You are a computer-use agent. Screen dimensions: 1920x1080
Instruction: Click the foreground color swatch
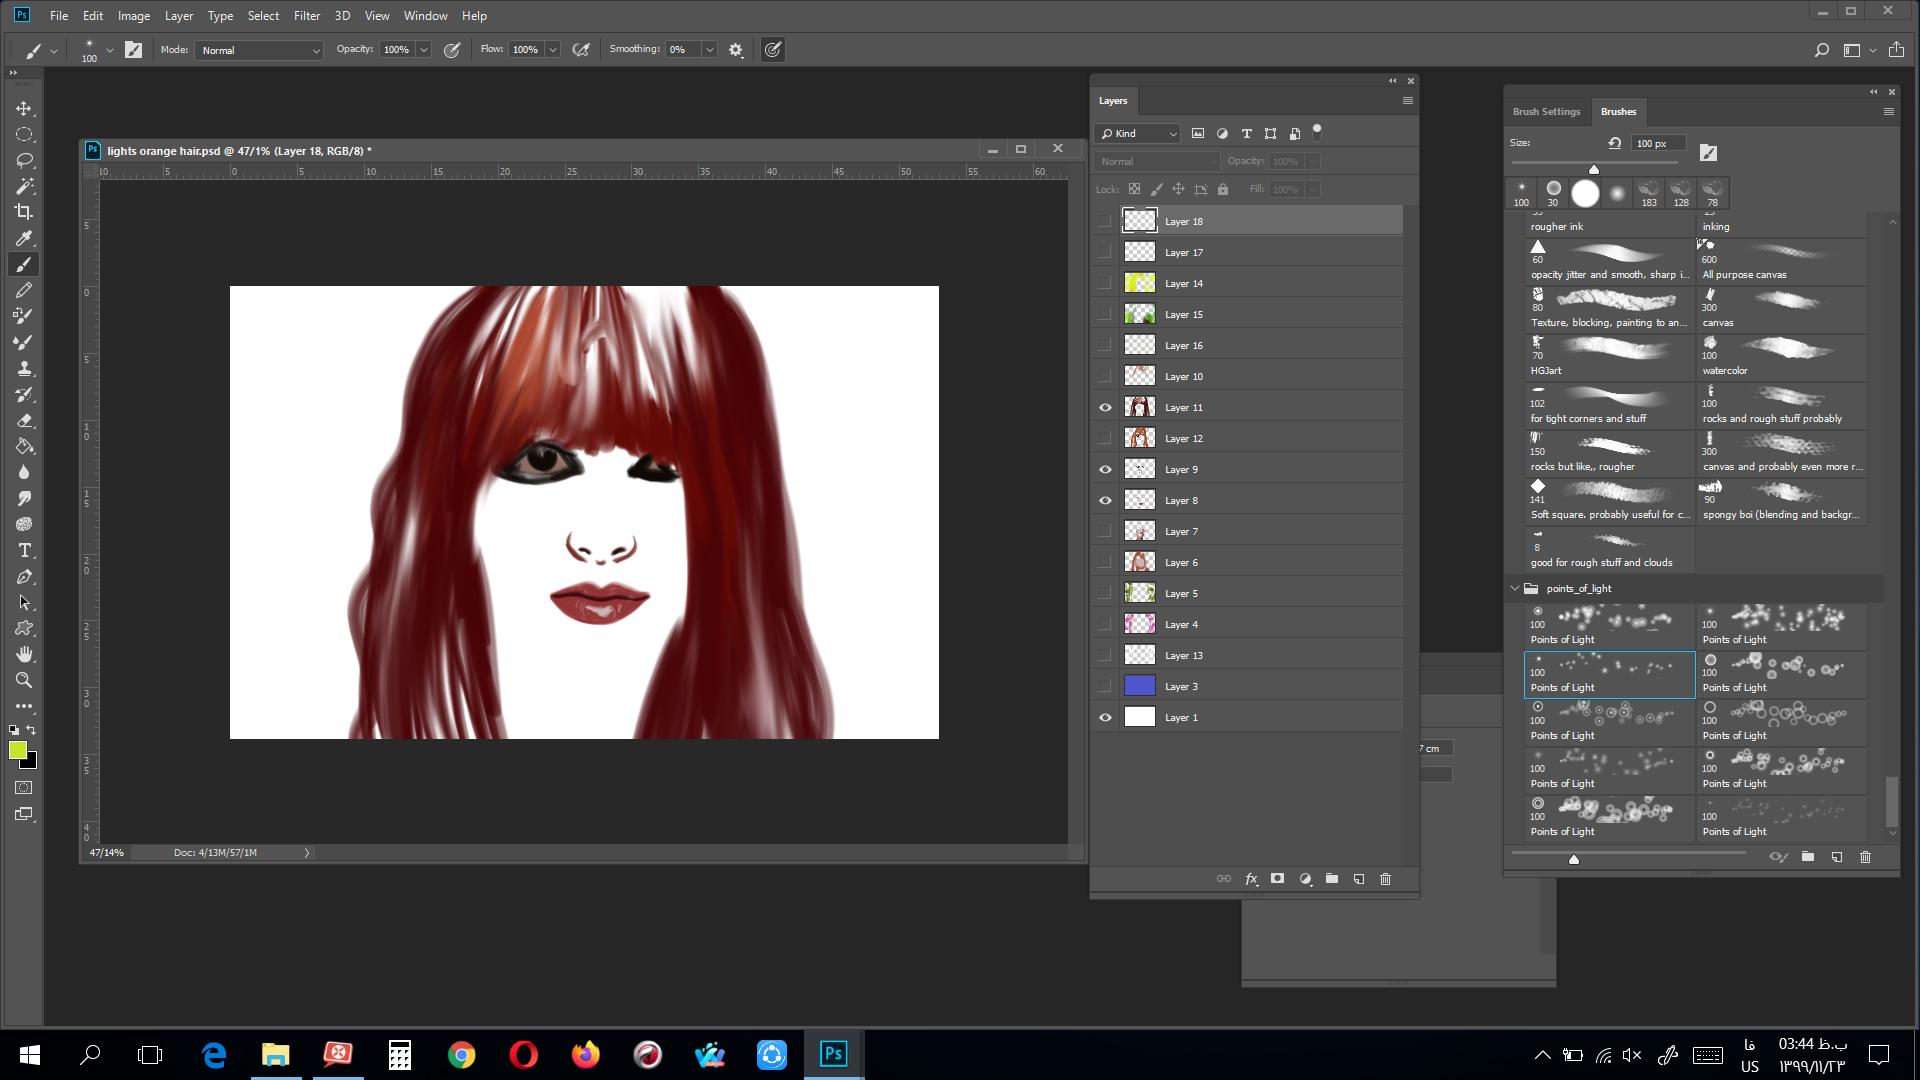coord(17,750)
